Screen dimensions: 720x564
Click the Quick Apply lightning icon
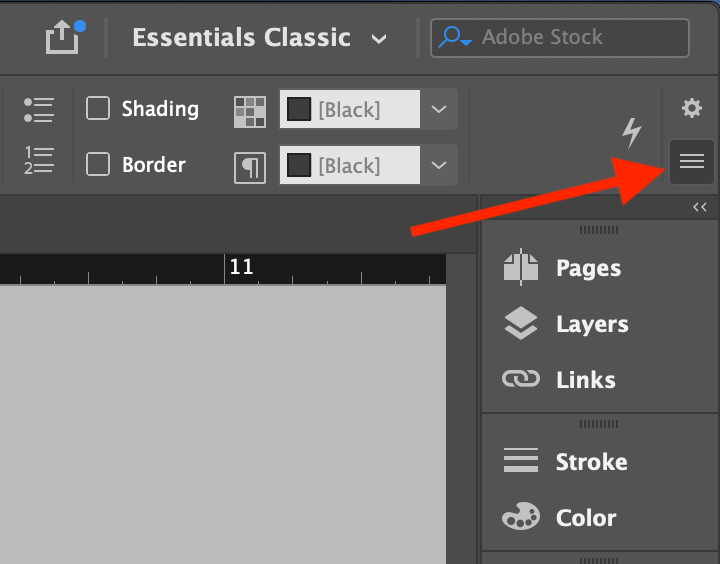coord(631,132)
